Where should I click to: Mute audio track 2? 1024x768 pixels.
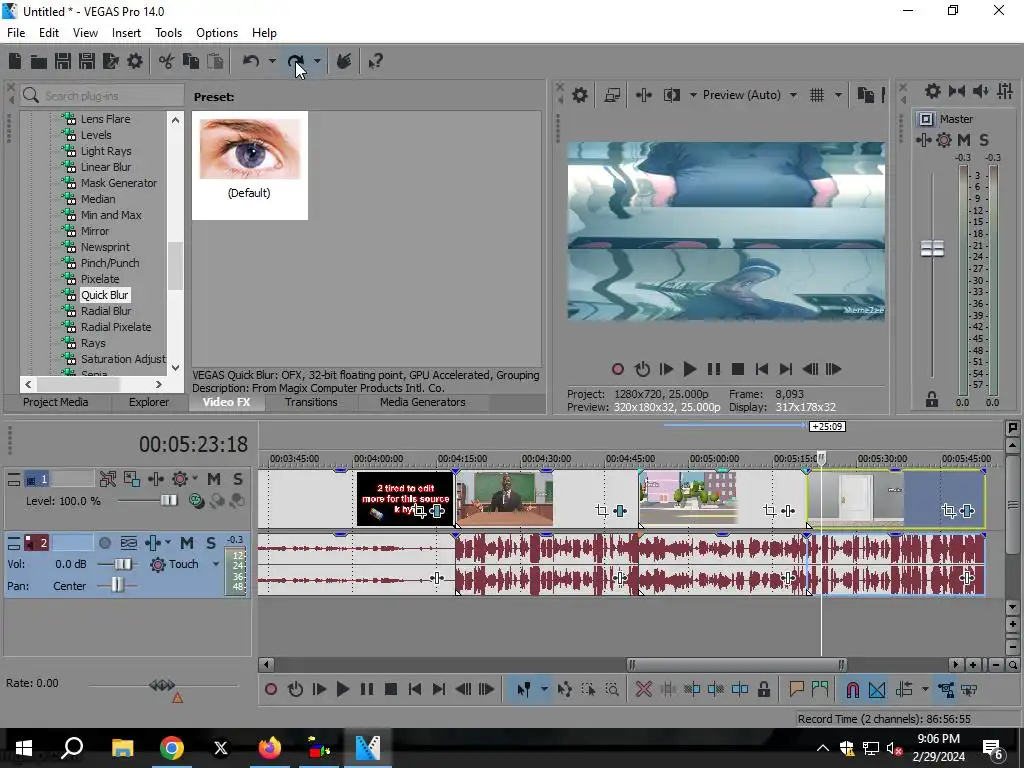(187, 543)
